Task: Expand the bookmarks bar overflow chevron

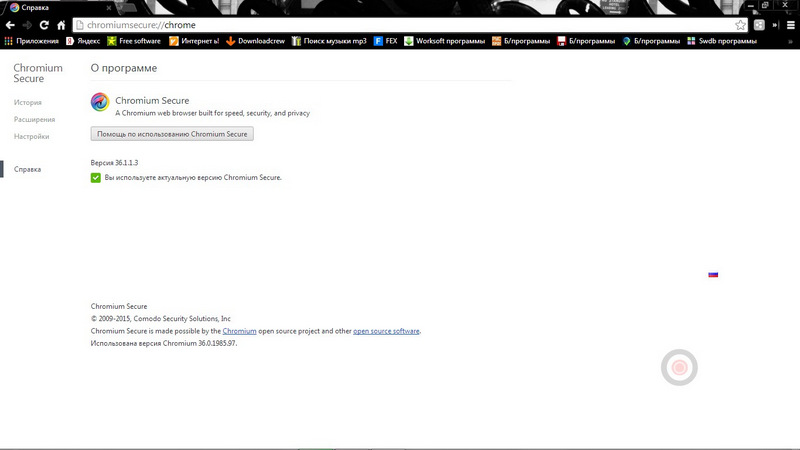Action: 790,41
